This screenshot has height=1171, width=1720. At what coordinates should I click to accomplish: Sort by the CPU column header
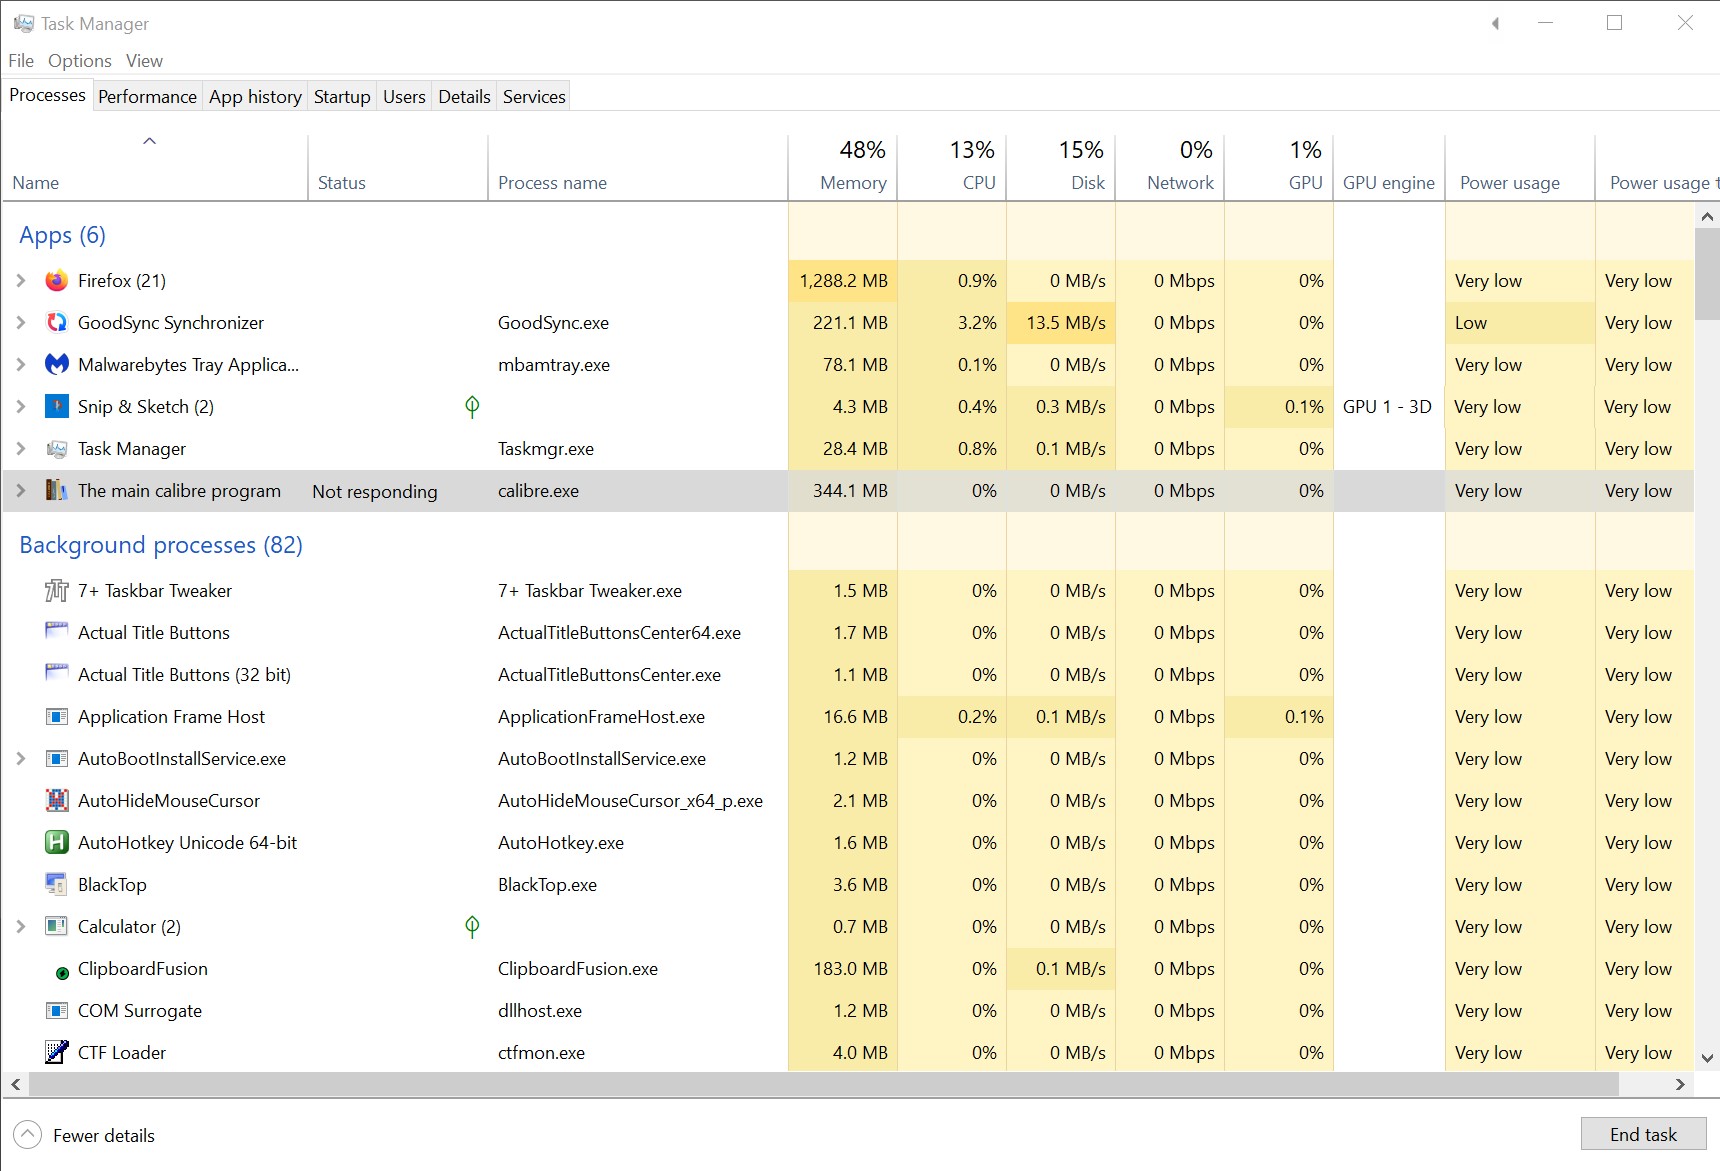[x=952, y=168]
